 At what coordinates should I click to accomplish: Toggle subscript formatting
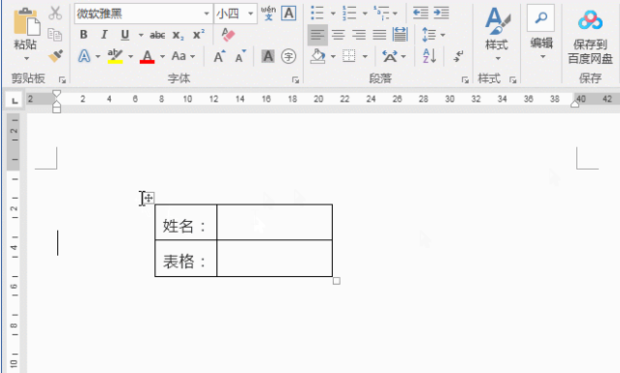tap(178, 35)
